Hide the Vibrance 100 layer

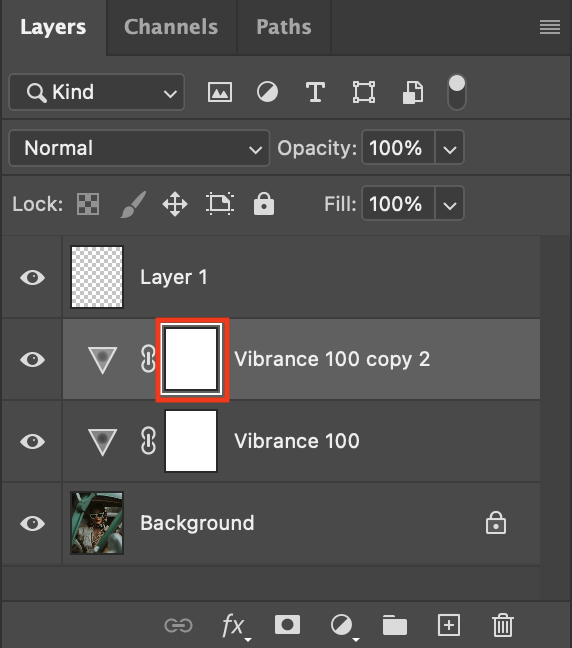click(33, 441)
